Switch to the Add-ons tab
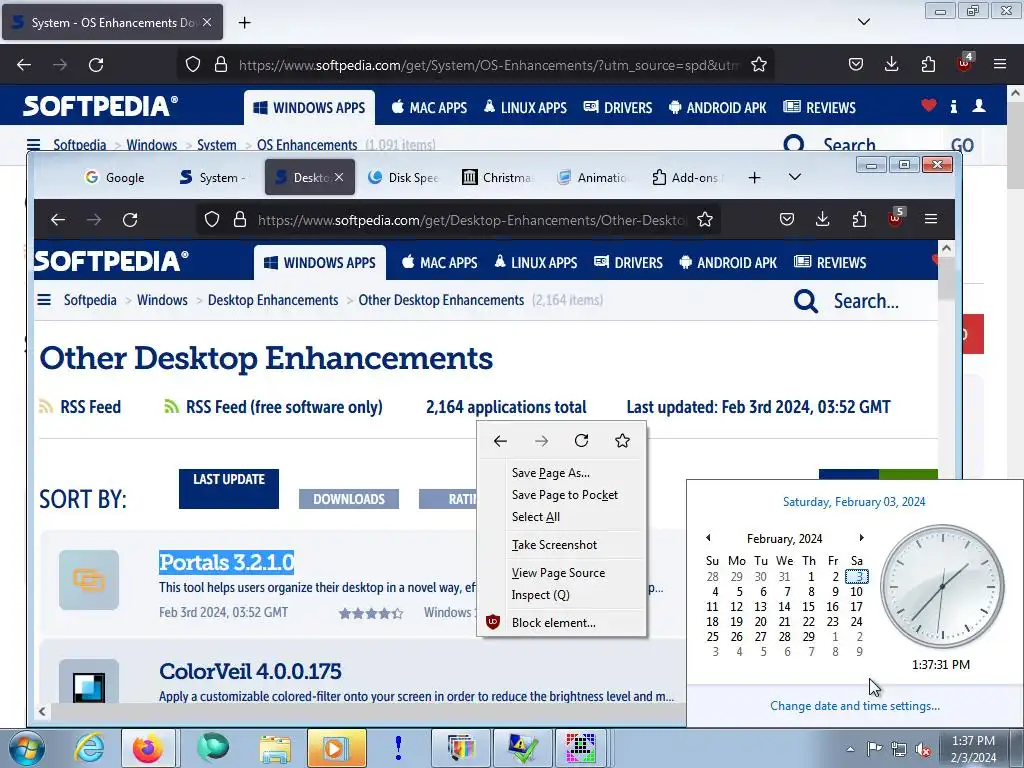This screenshot has width=1024, height=768. coord(688,178)
